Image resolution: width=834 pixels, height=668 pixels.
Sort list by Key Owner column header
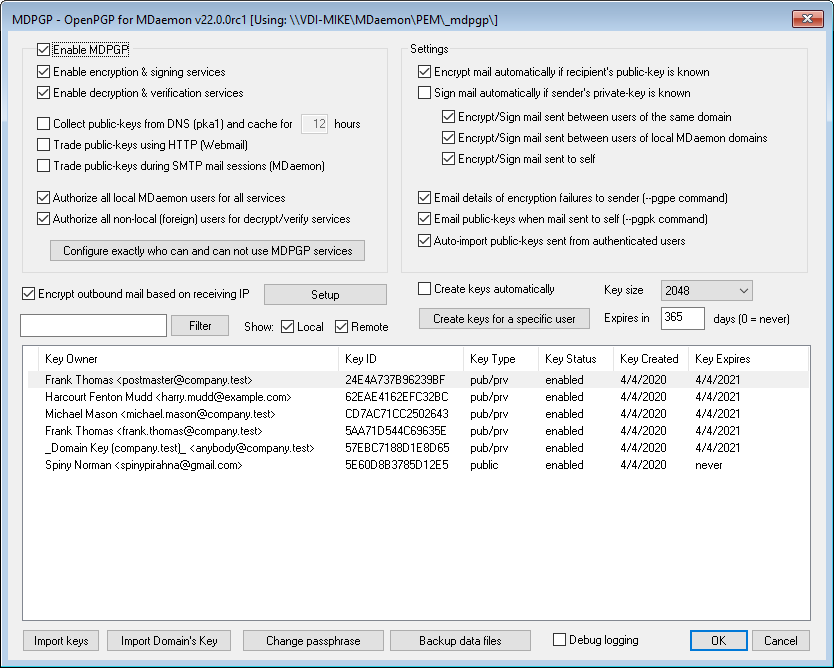[187, 359]
